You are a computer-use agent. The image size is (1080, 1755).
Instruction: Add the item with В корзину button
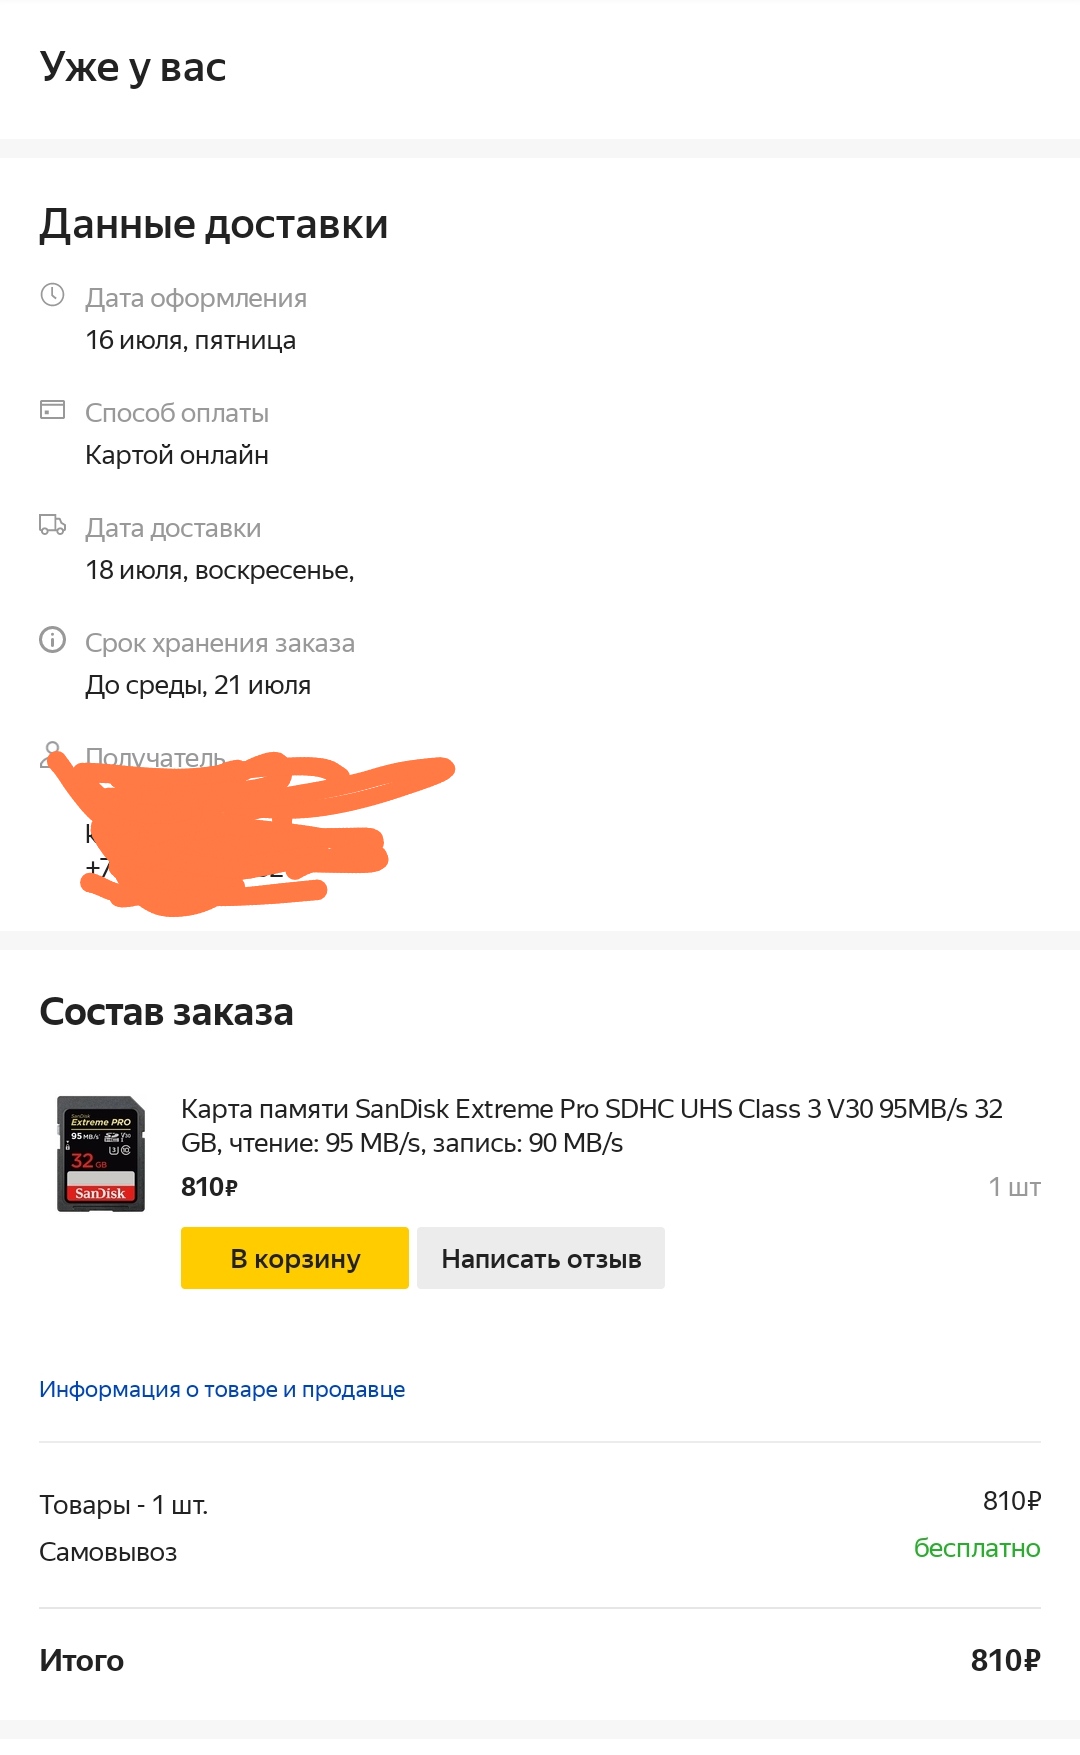tap(295, 1258)
